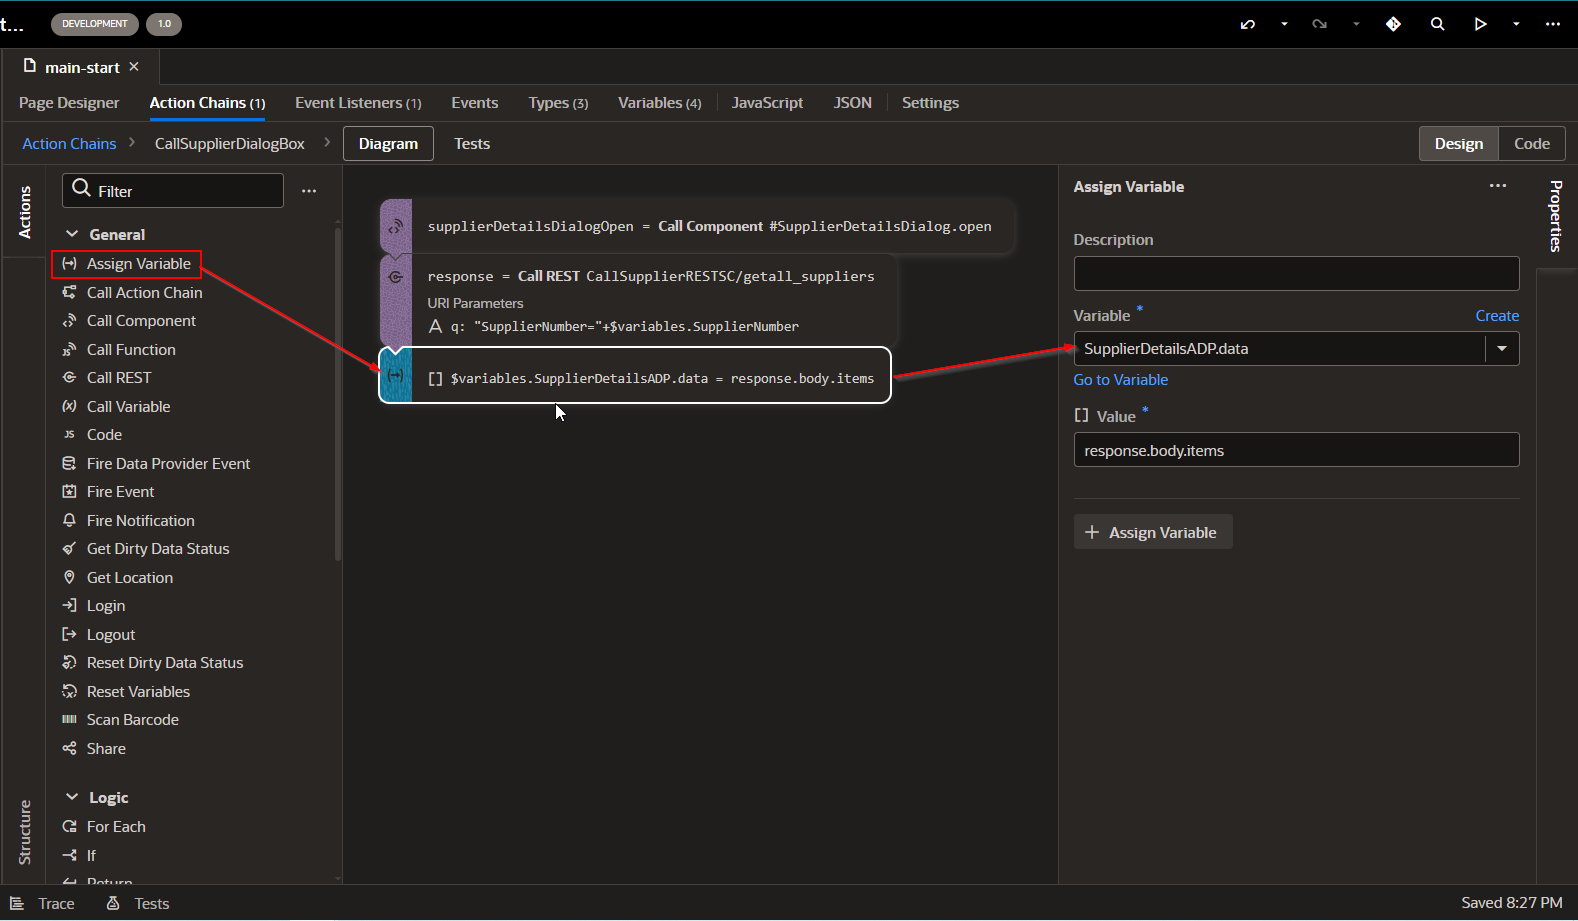Select the Call REST node in diagram
1578x921 pixels.
pyautogui.click(x=638, y=300)
